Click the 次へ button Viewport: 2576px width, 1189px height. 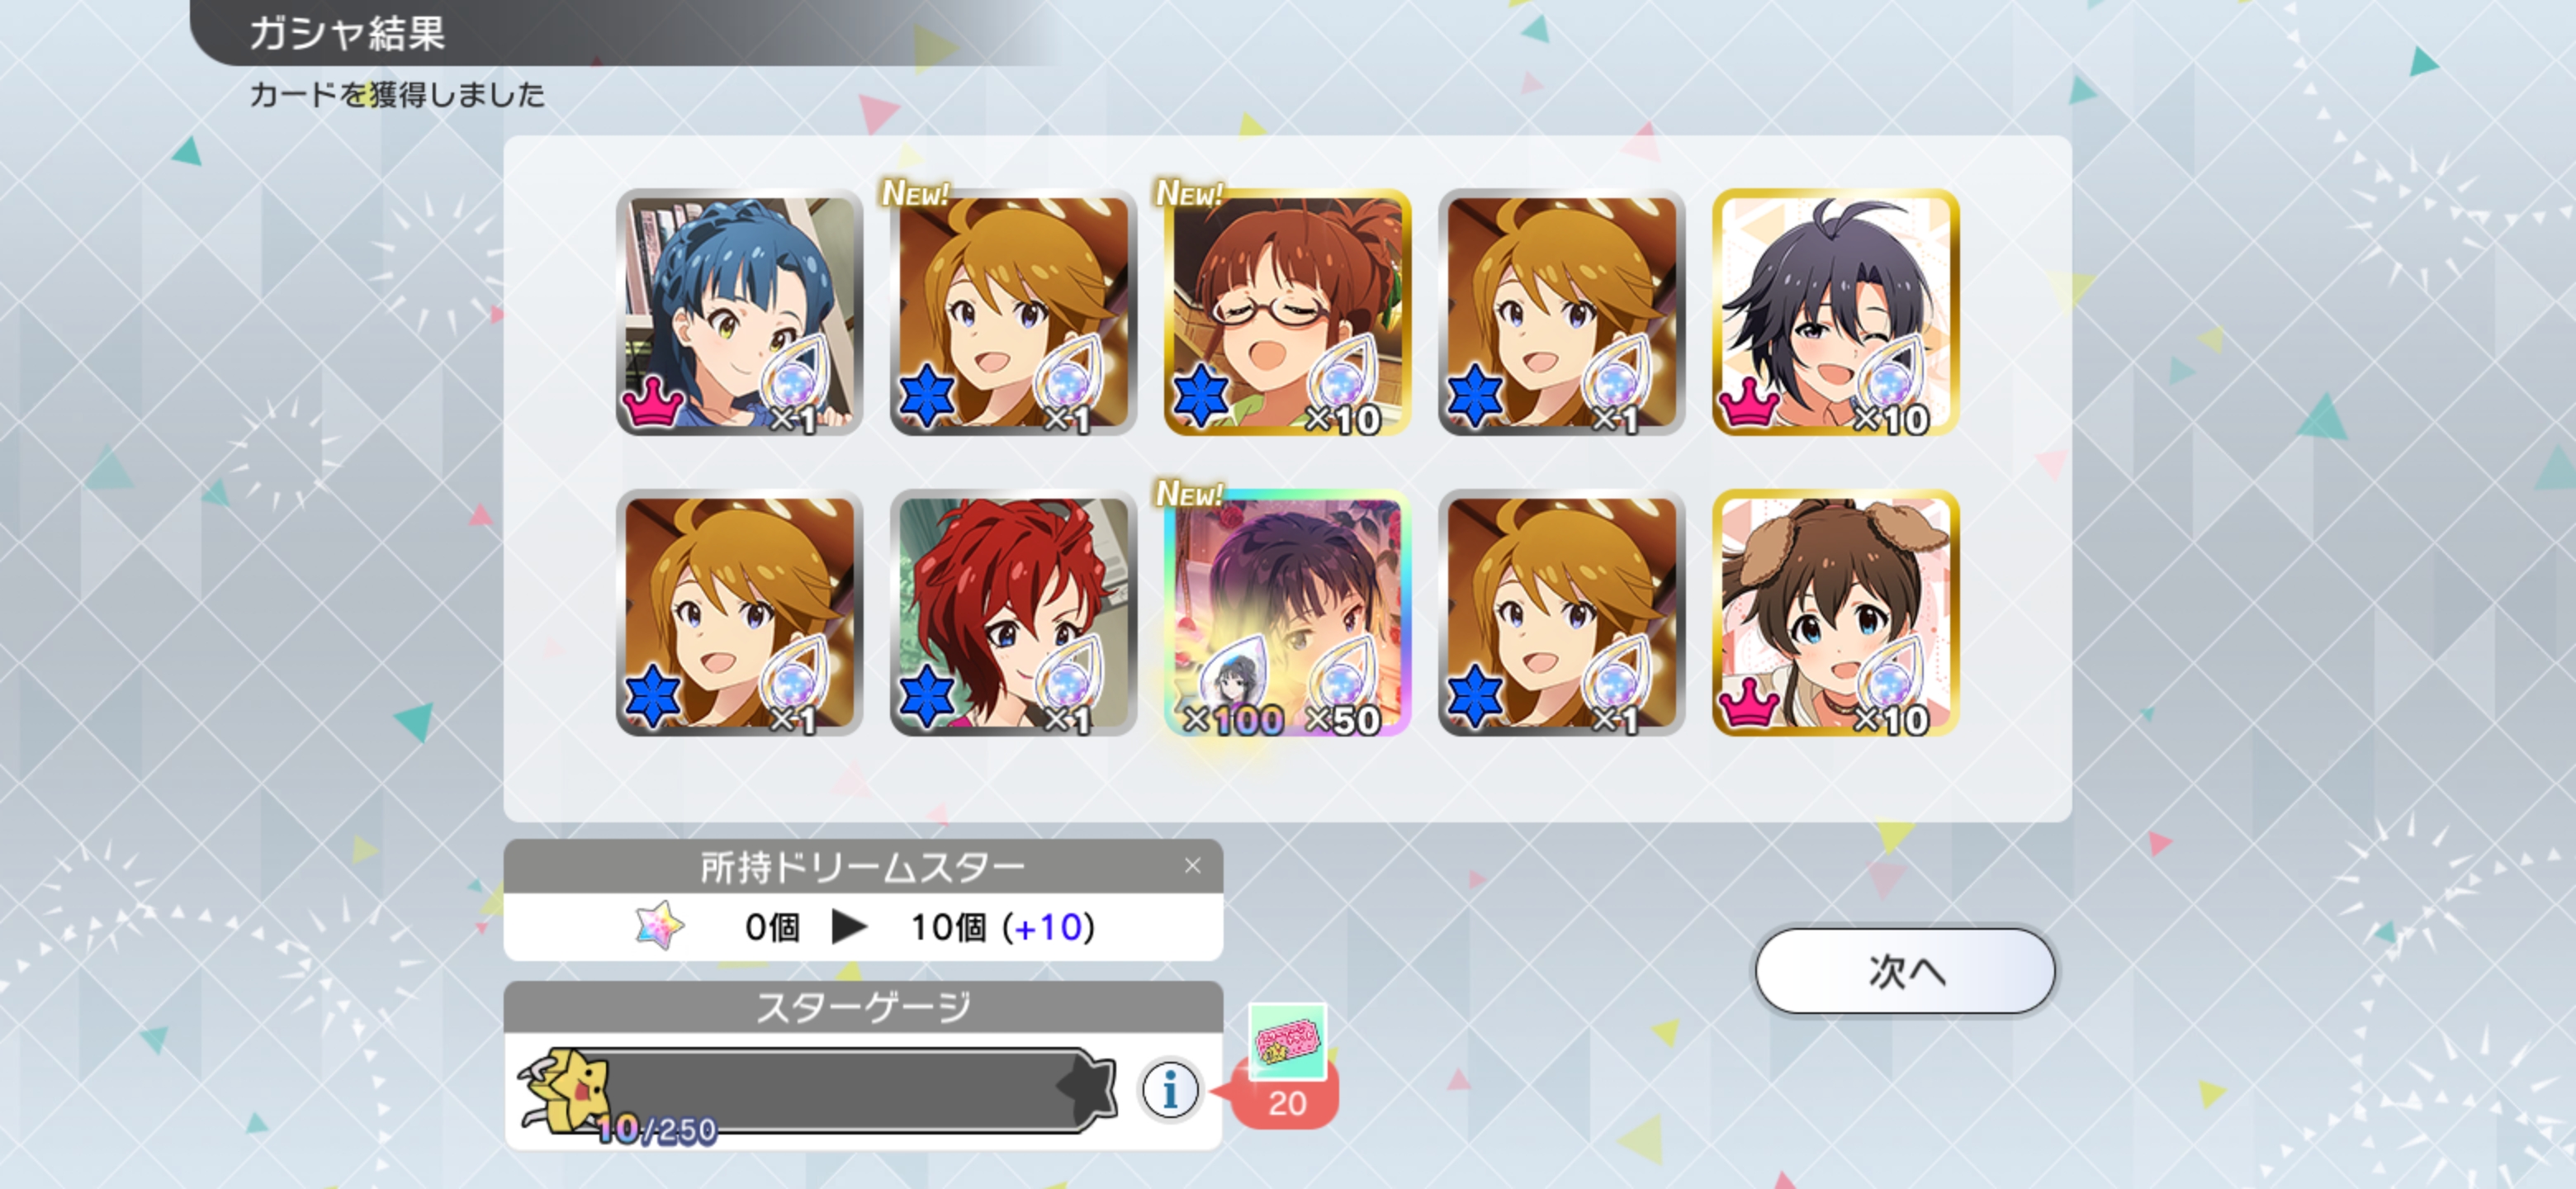click(x=1905, y=970)
